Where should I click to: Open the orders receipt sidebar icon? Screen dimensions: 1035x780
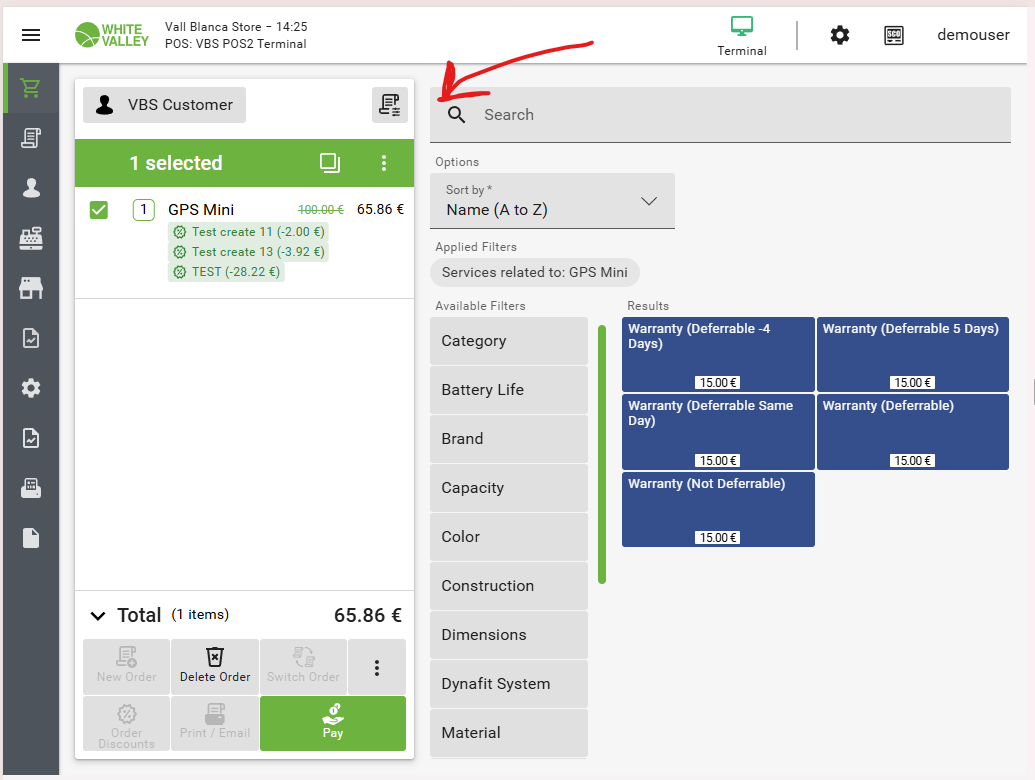30,138
